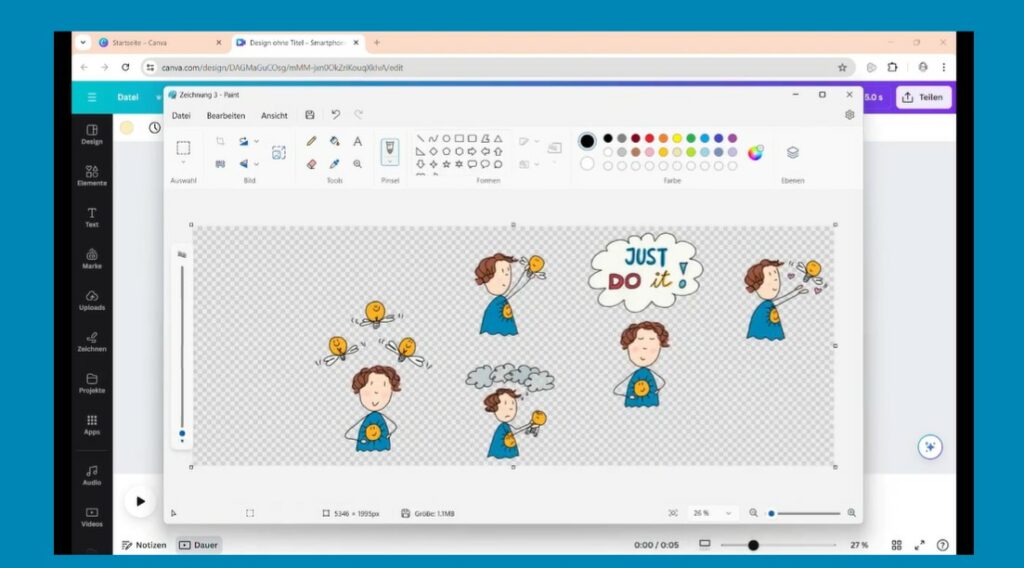Select the Pencil tool in Paint
This screenshot has height=568, width=1024.
click(311, 141)
